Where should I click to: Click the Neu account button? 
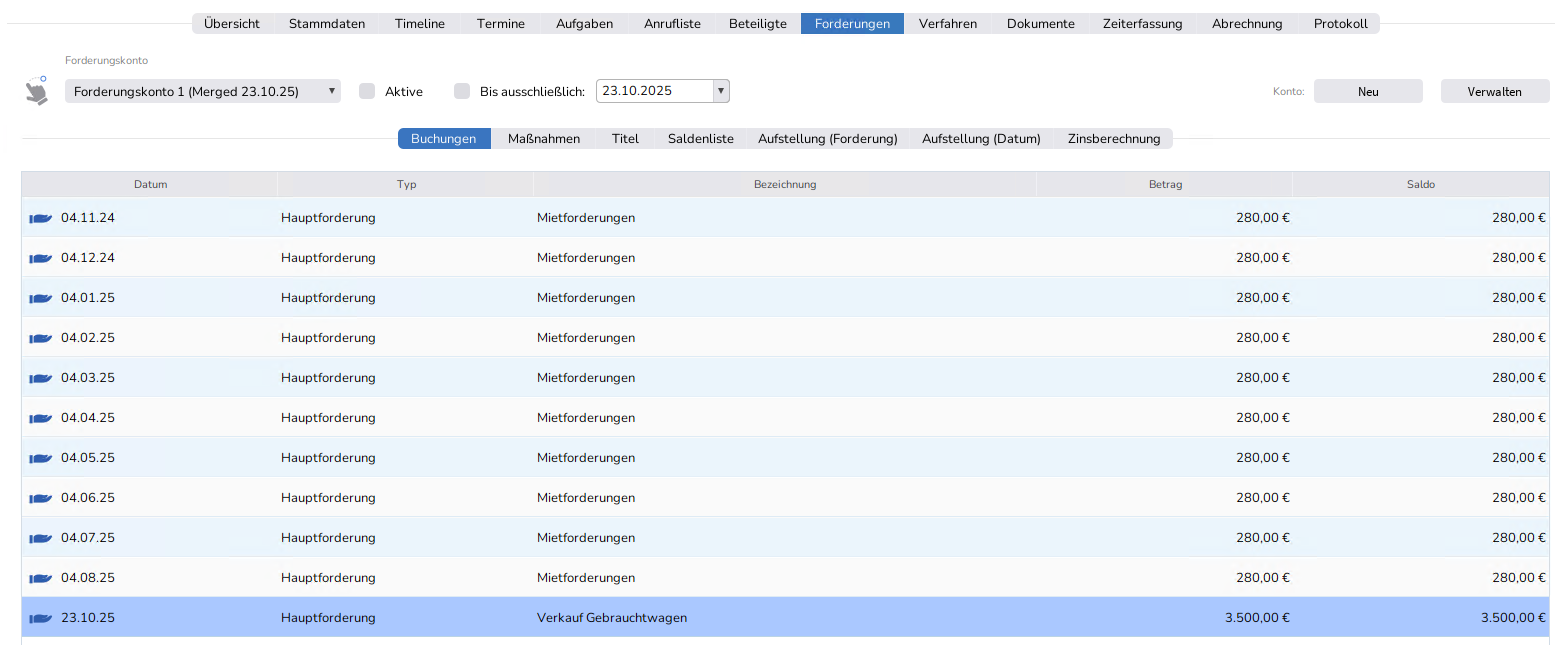pos(1367,91)
